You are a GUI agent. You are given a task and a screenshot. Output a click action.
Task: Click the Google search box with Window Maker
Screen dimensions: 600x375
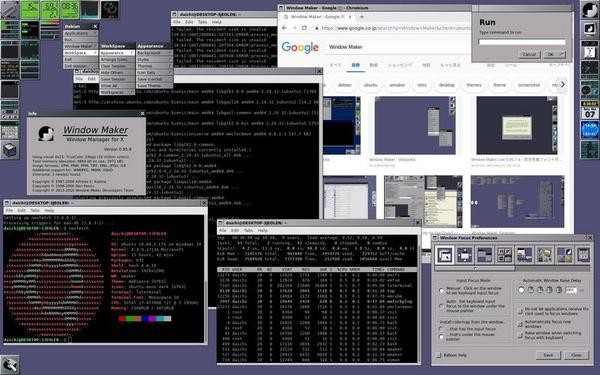pyautogui.click(x=398, y=47)
